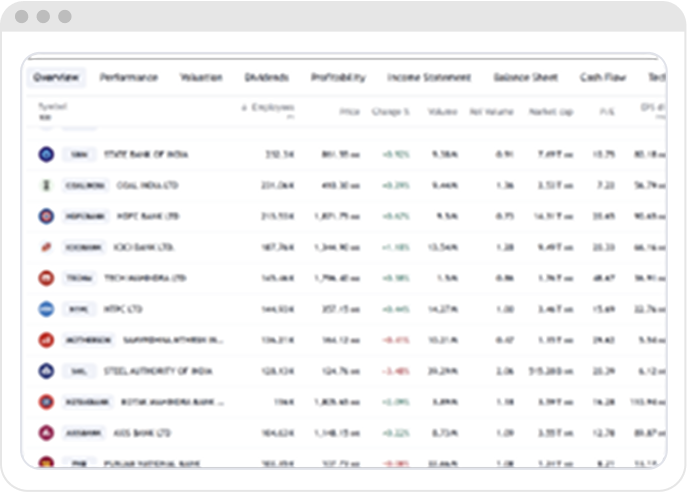
Task: Select the Dividends tab
Action: (266, 77)
